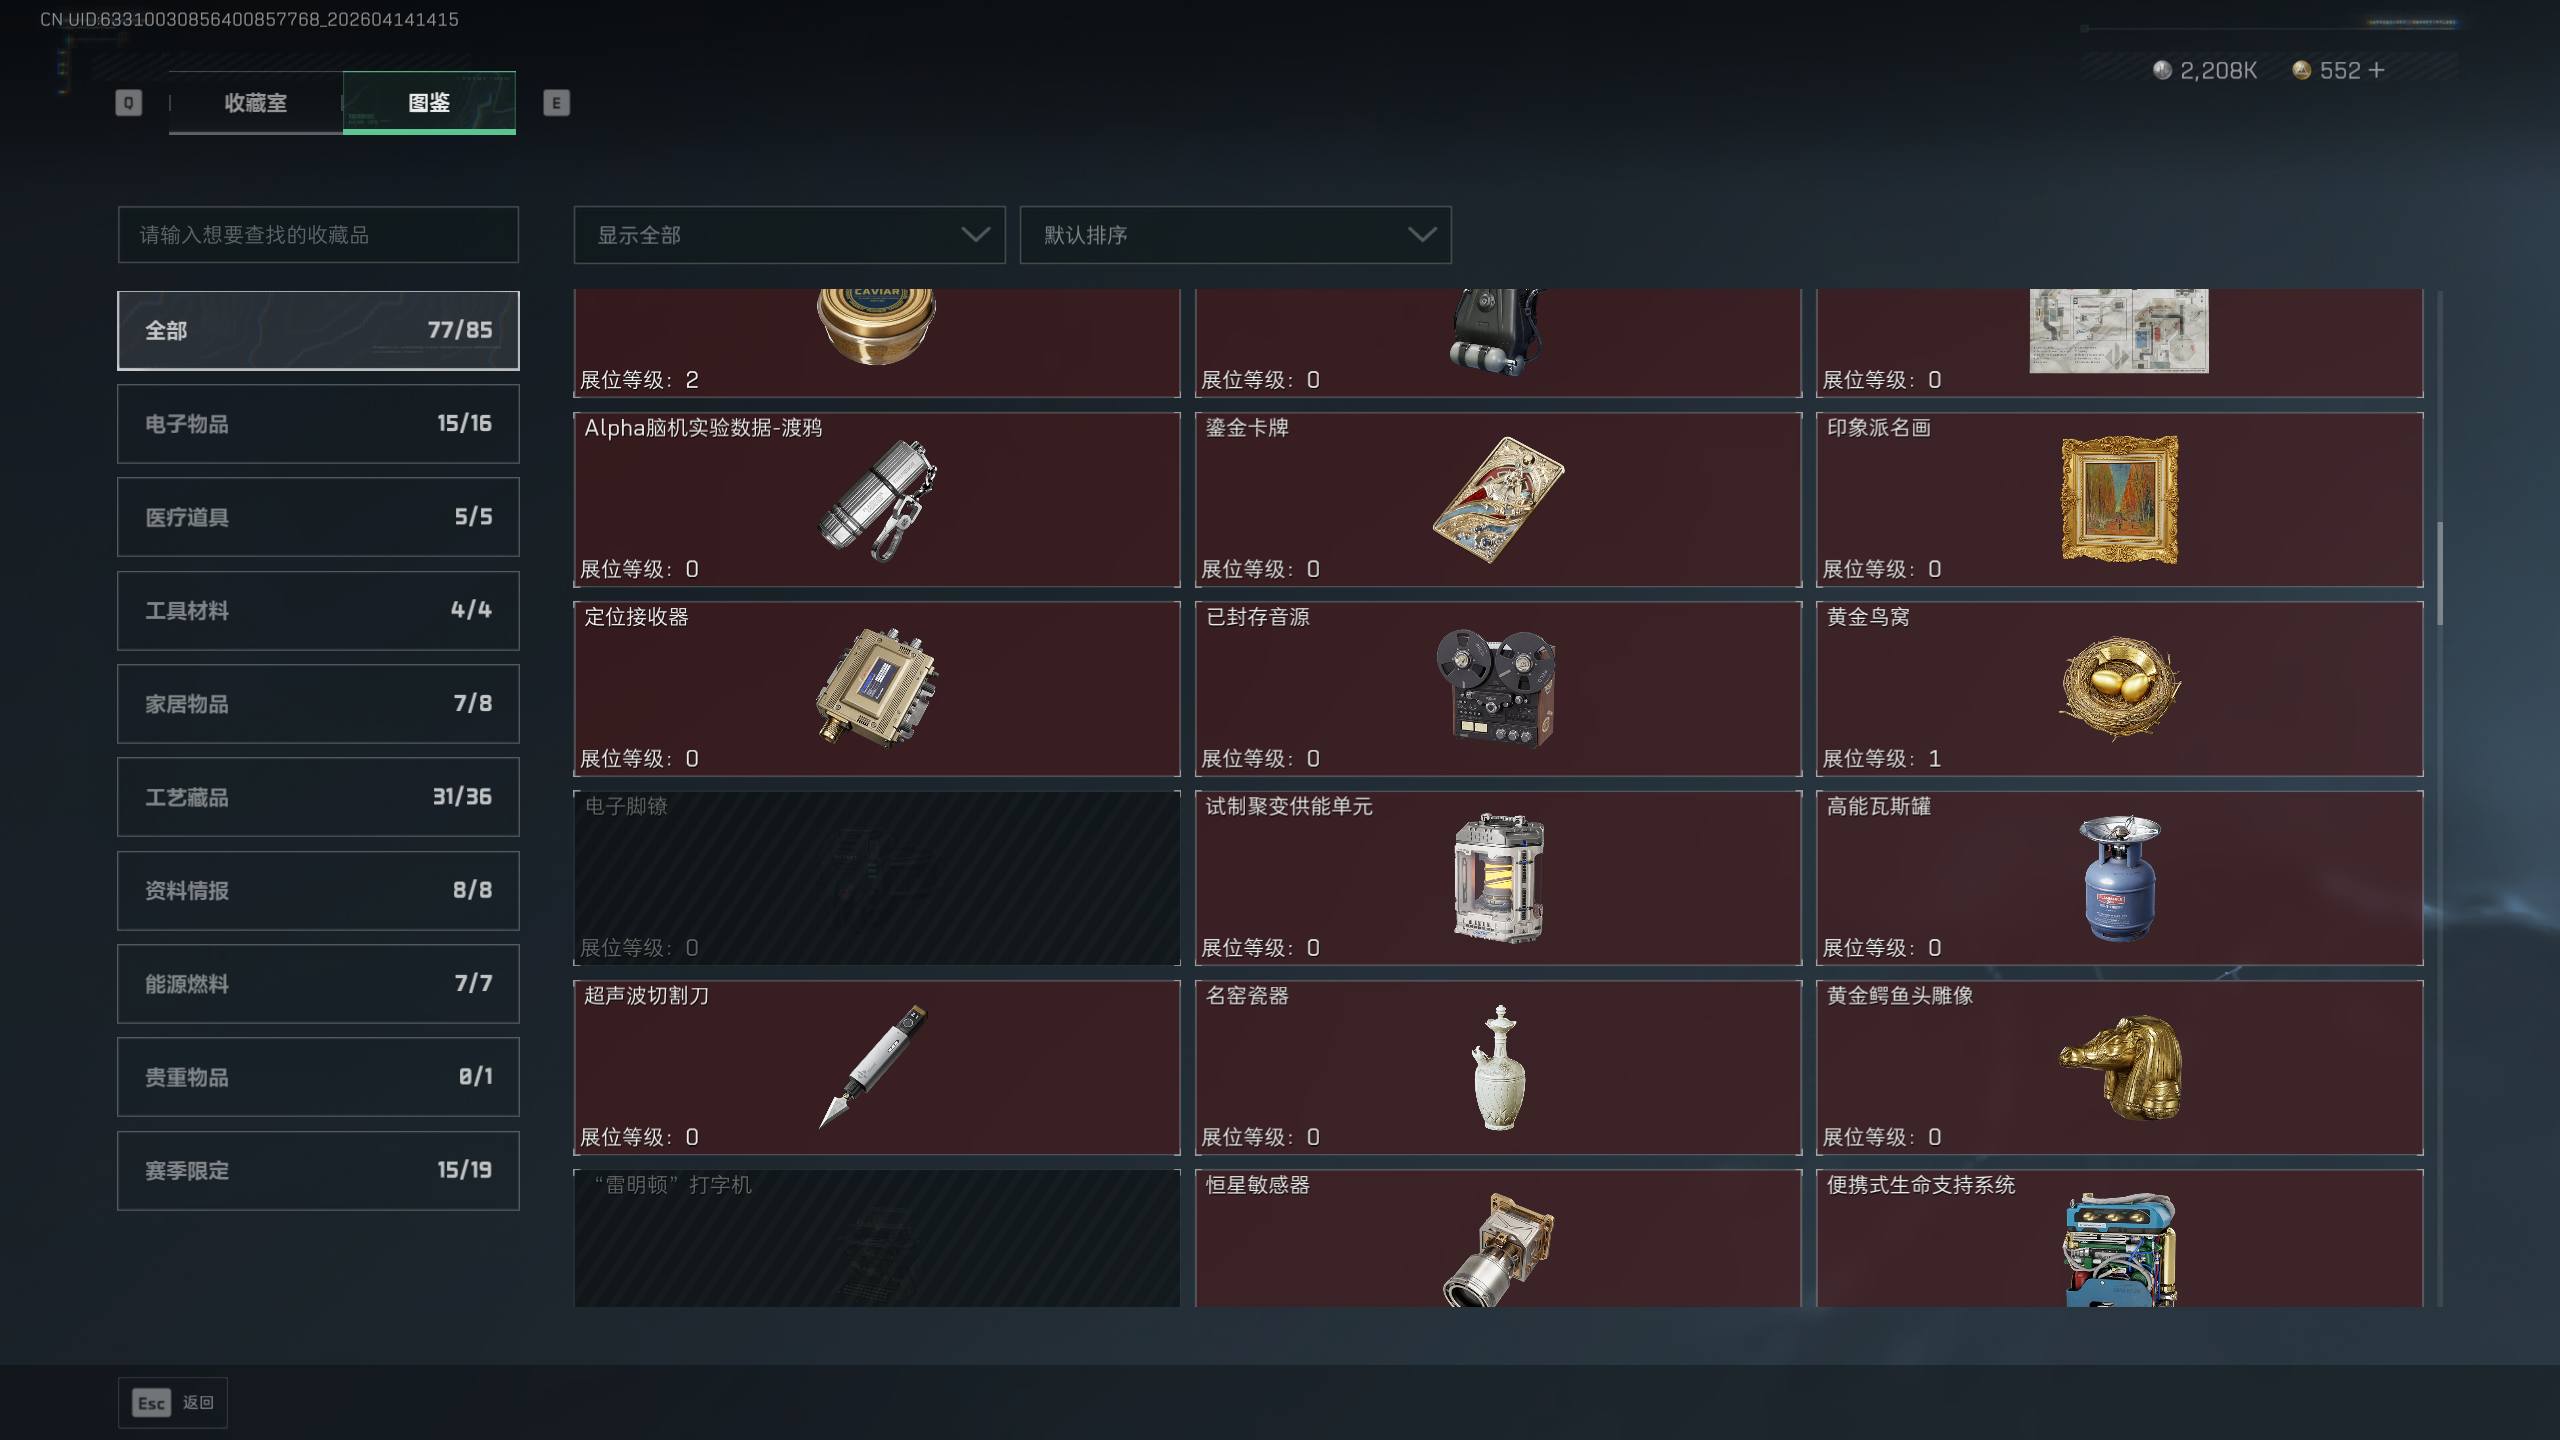Select the 印象派名画 framed painting icon
Image resolution: width=2560 pixels, height=1440 pixels.
pos(2119,499)
